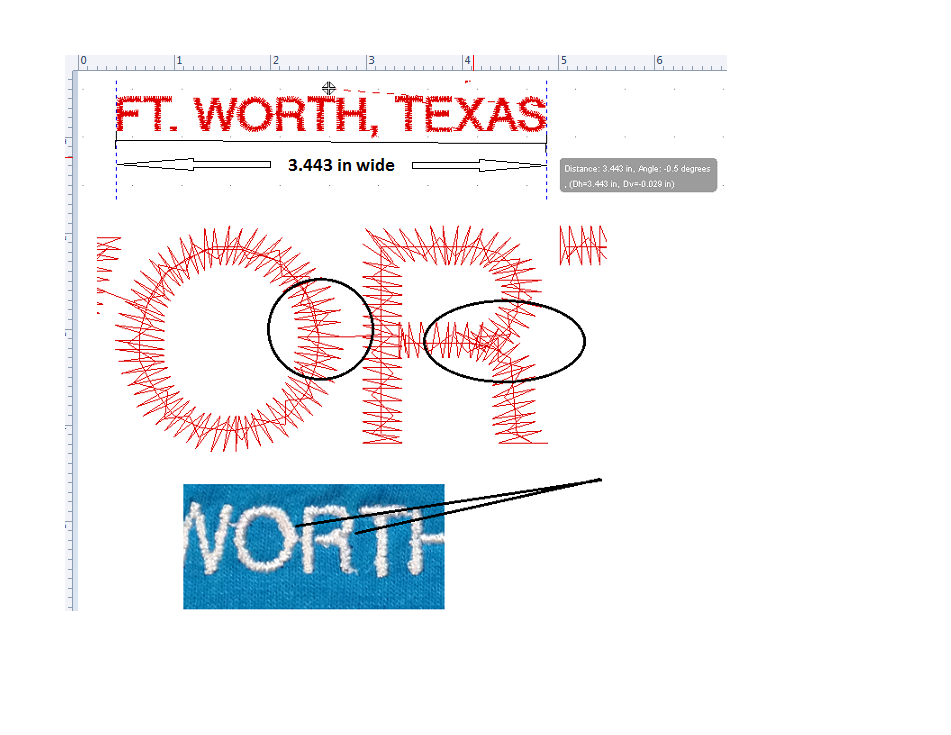Screen dimensions: 951x735
Task: Click the ruler mark labeled 2
Action: pyautogui.click(x=275, y=60)
